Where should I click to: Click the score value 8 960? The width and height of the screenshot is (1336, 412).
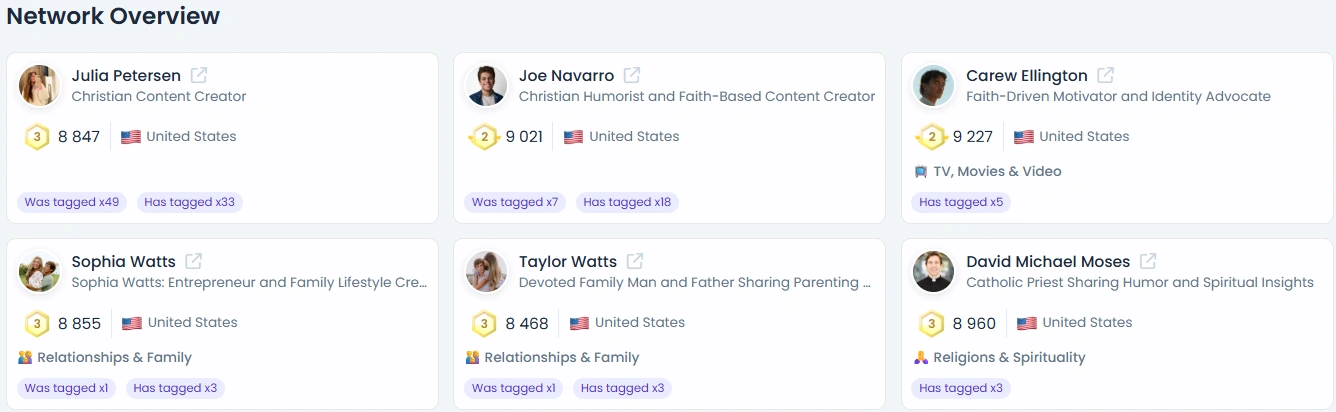click(x=974, y=323)
